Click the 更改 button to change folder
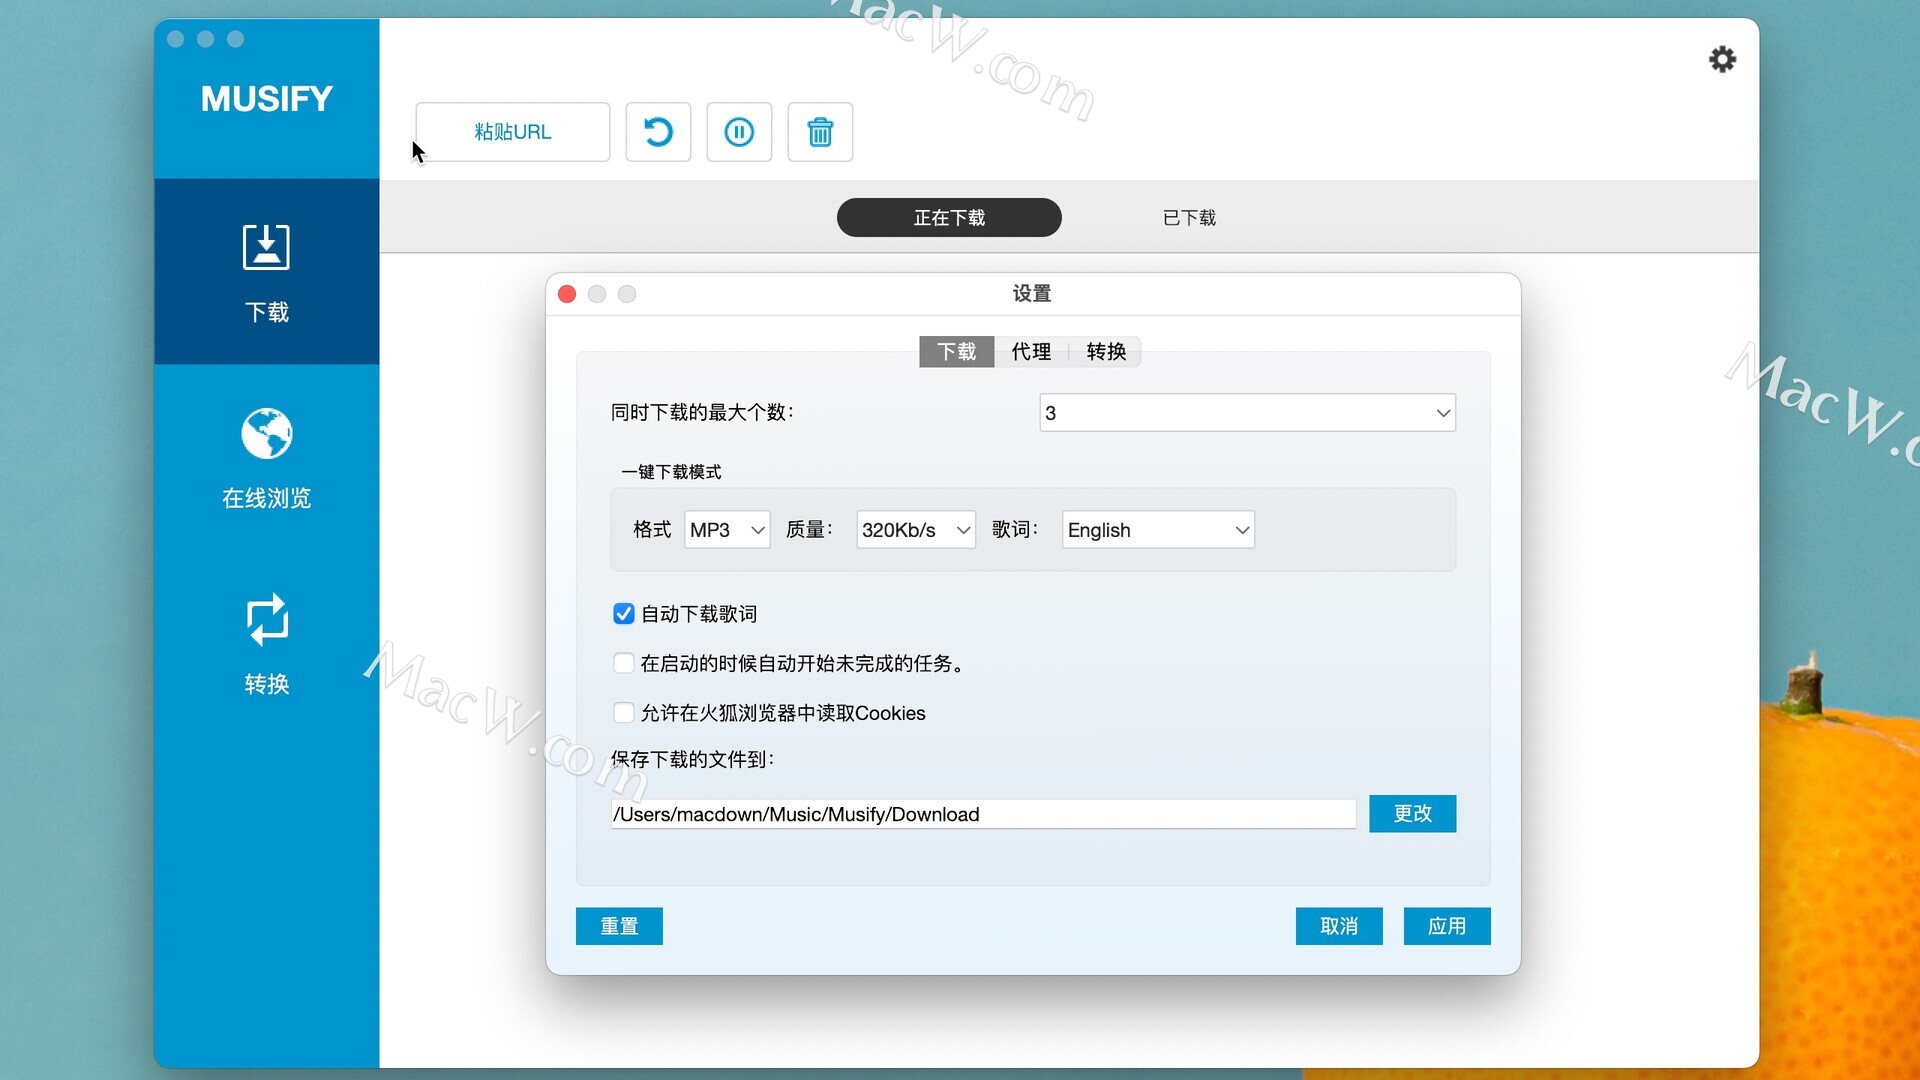Screen dimensions: 1920x1080 point(1412,813)
